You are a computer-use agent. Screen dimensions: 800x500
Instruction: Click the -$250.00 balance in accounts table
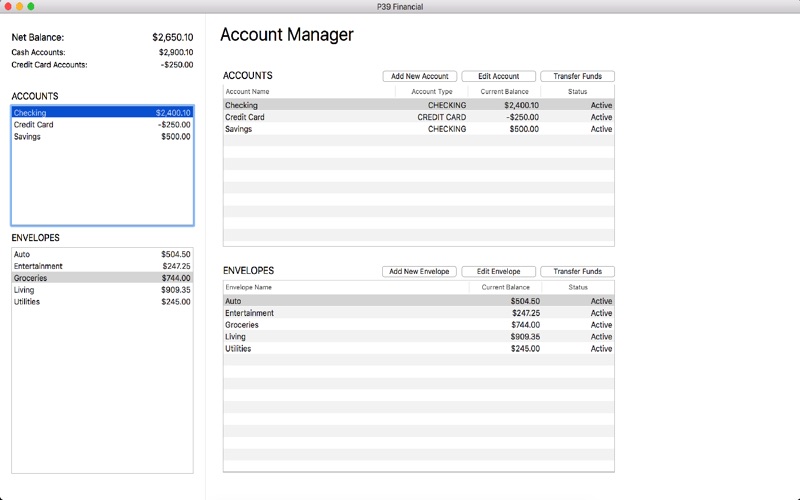[x=522, y=117]
